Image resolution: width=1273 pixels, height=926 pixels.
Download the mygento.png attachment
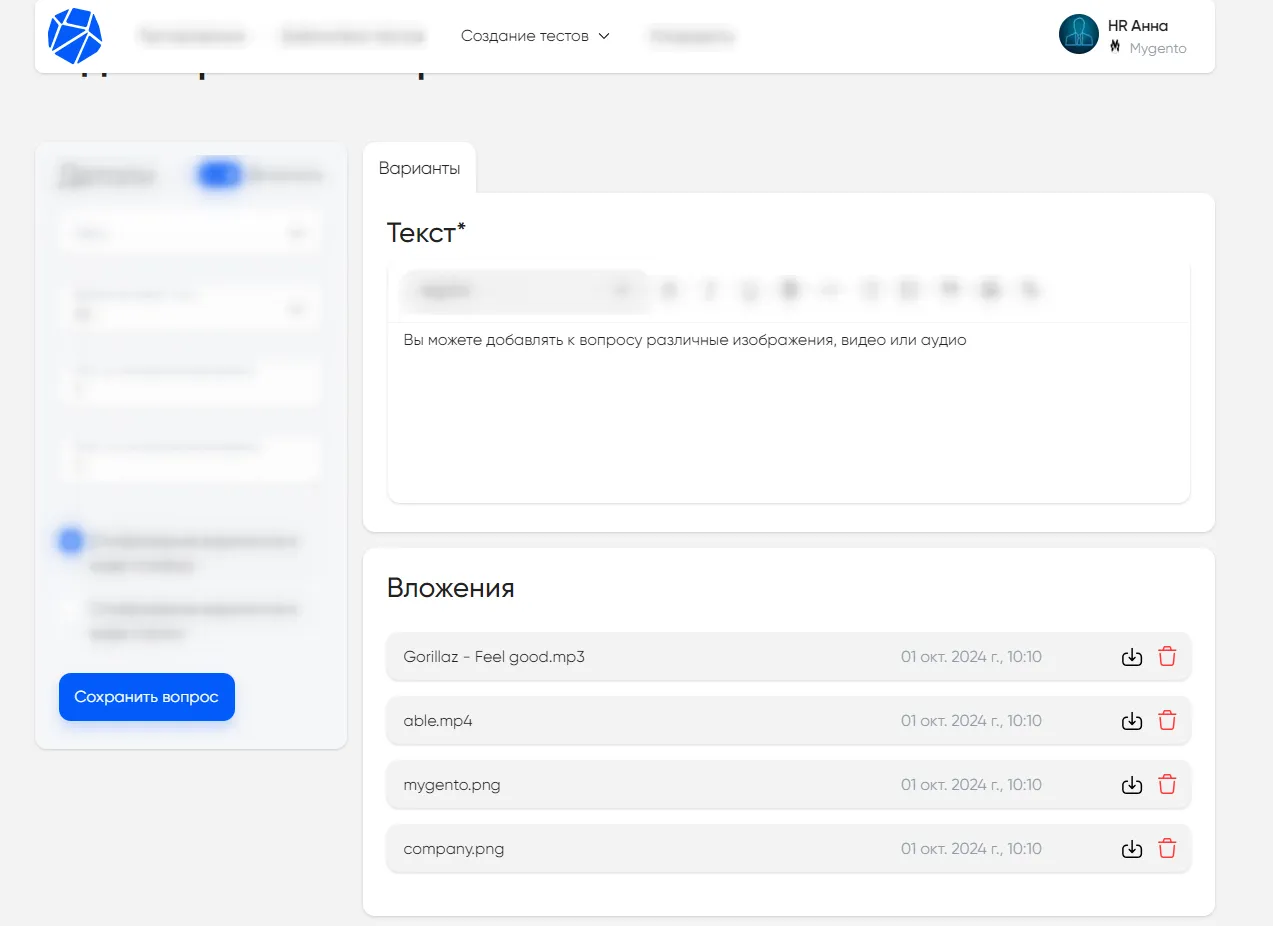click(1131, 785)
